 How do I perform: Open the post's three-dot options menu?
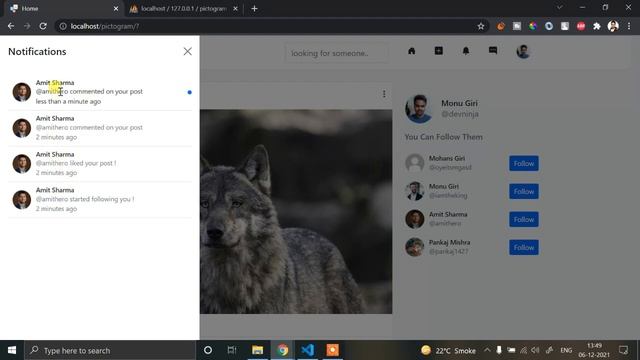pyautogui.click(x=384, y=94)
